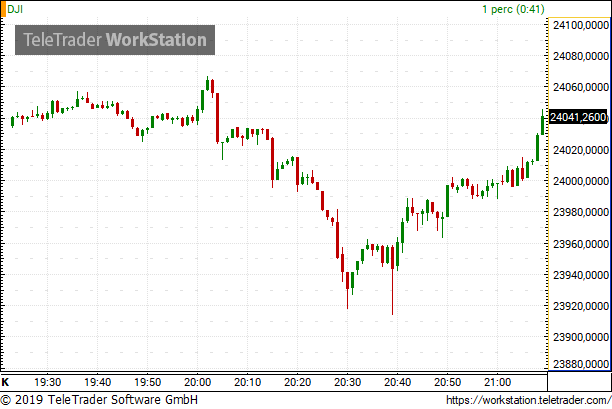Click the 24020,0000 price axis label

pyautogui.click(x=581, y=150)
